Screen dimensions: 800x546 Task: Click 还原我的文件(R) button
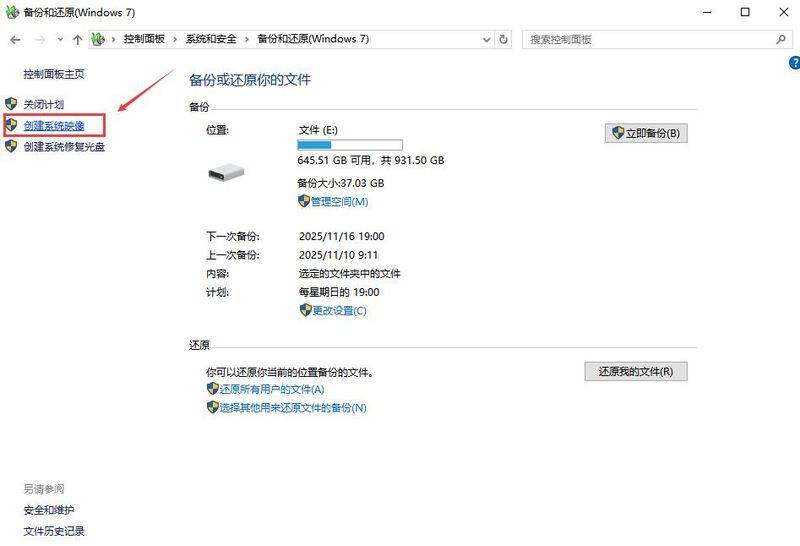click(x=636, y=371)
